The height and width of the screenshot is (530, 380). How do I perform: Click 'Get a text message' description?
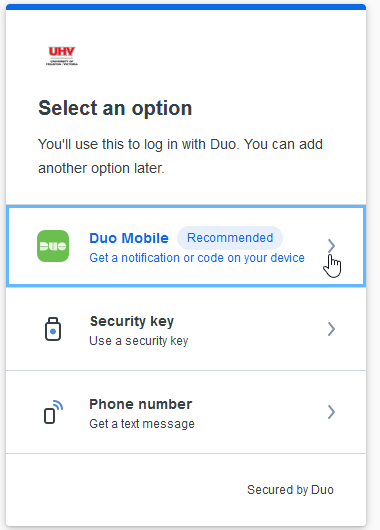(x=142, y=424)
